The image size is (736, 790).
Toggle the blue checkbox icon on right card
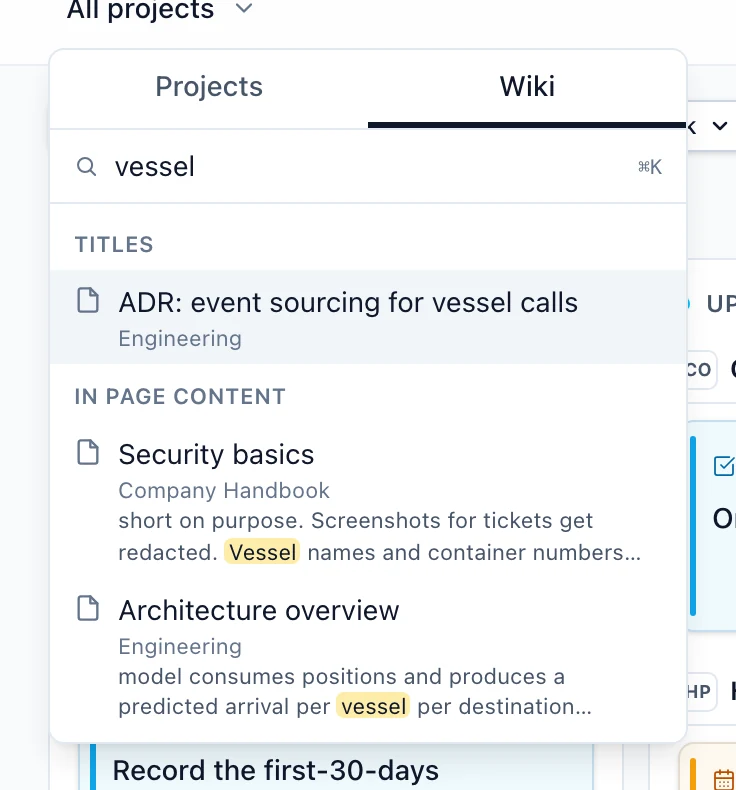[724, 466]
